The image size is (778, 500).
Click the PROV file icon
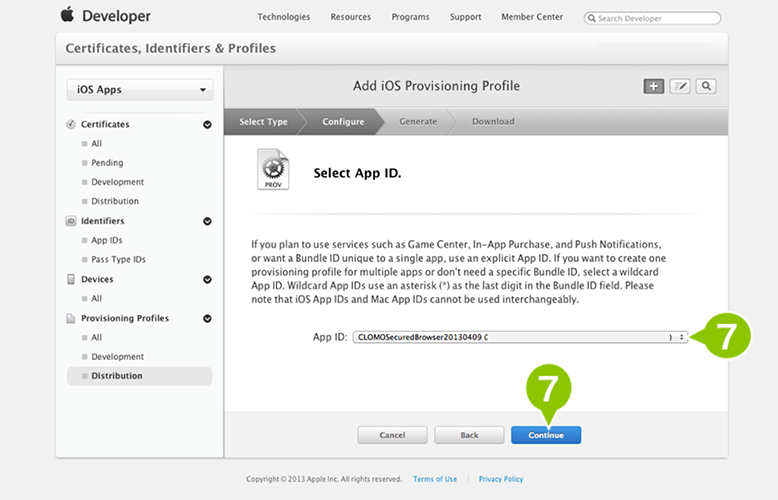click(x=273, y=170)
